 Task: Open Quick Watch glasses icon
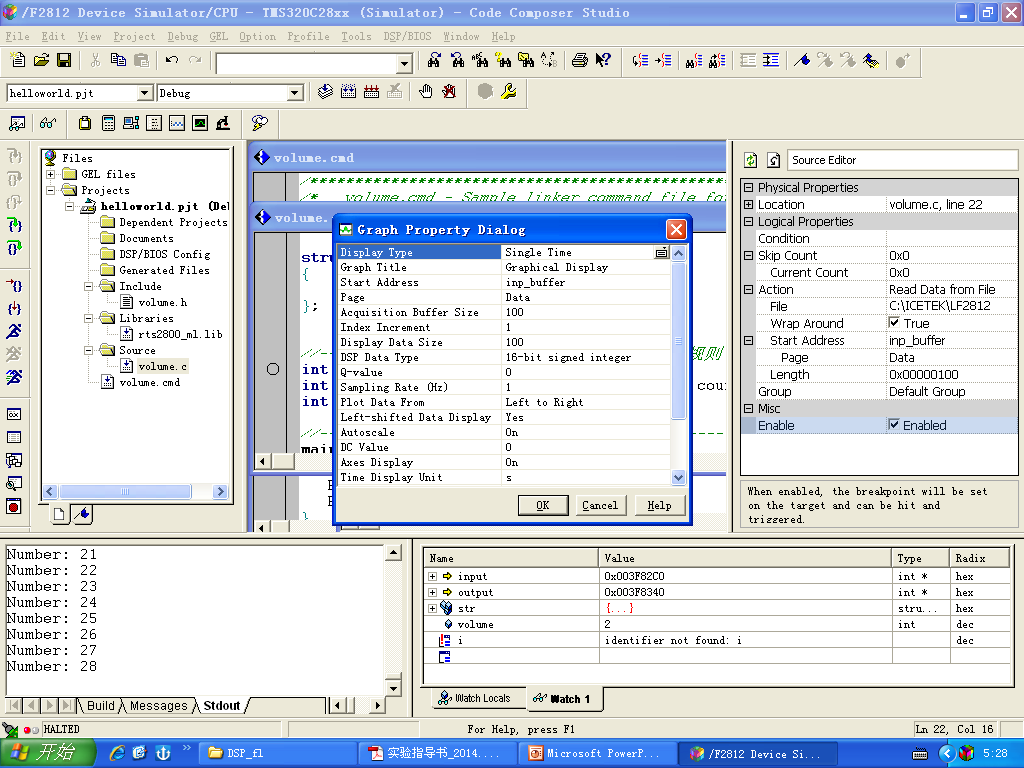click(48, 123)
